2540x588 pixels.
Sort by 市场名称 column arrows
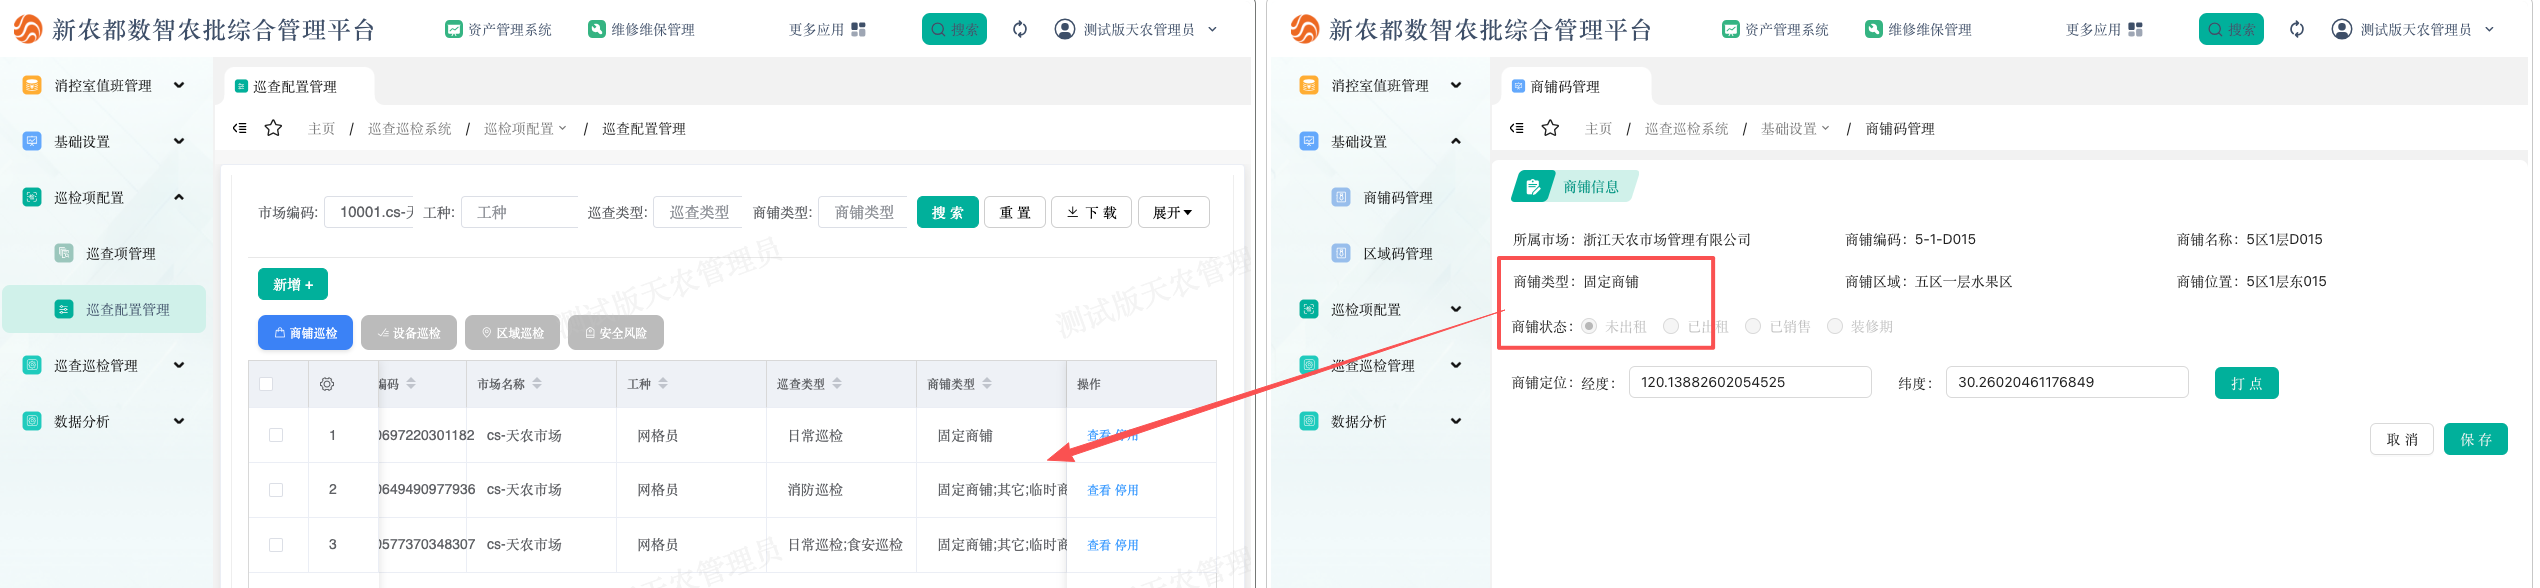click(537, 384)
